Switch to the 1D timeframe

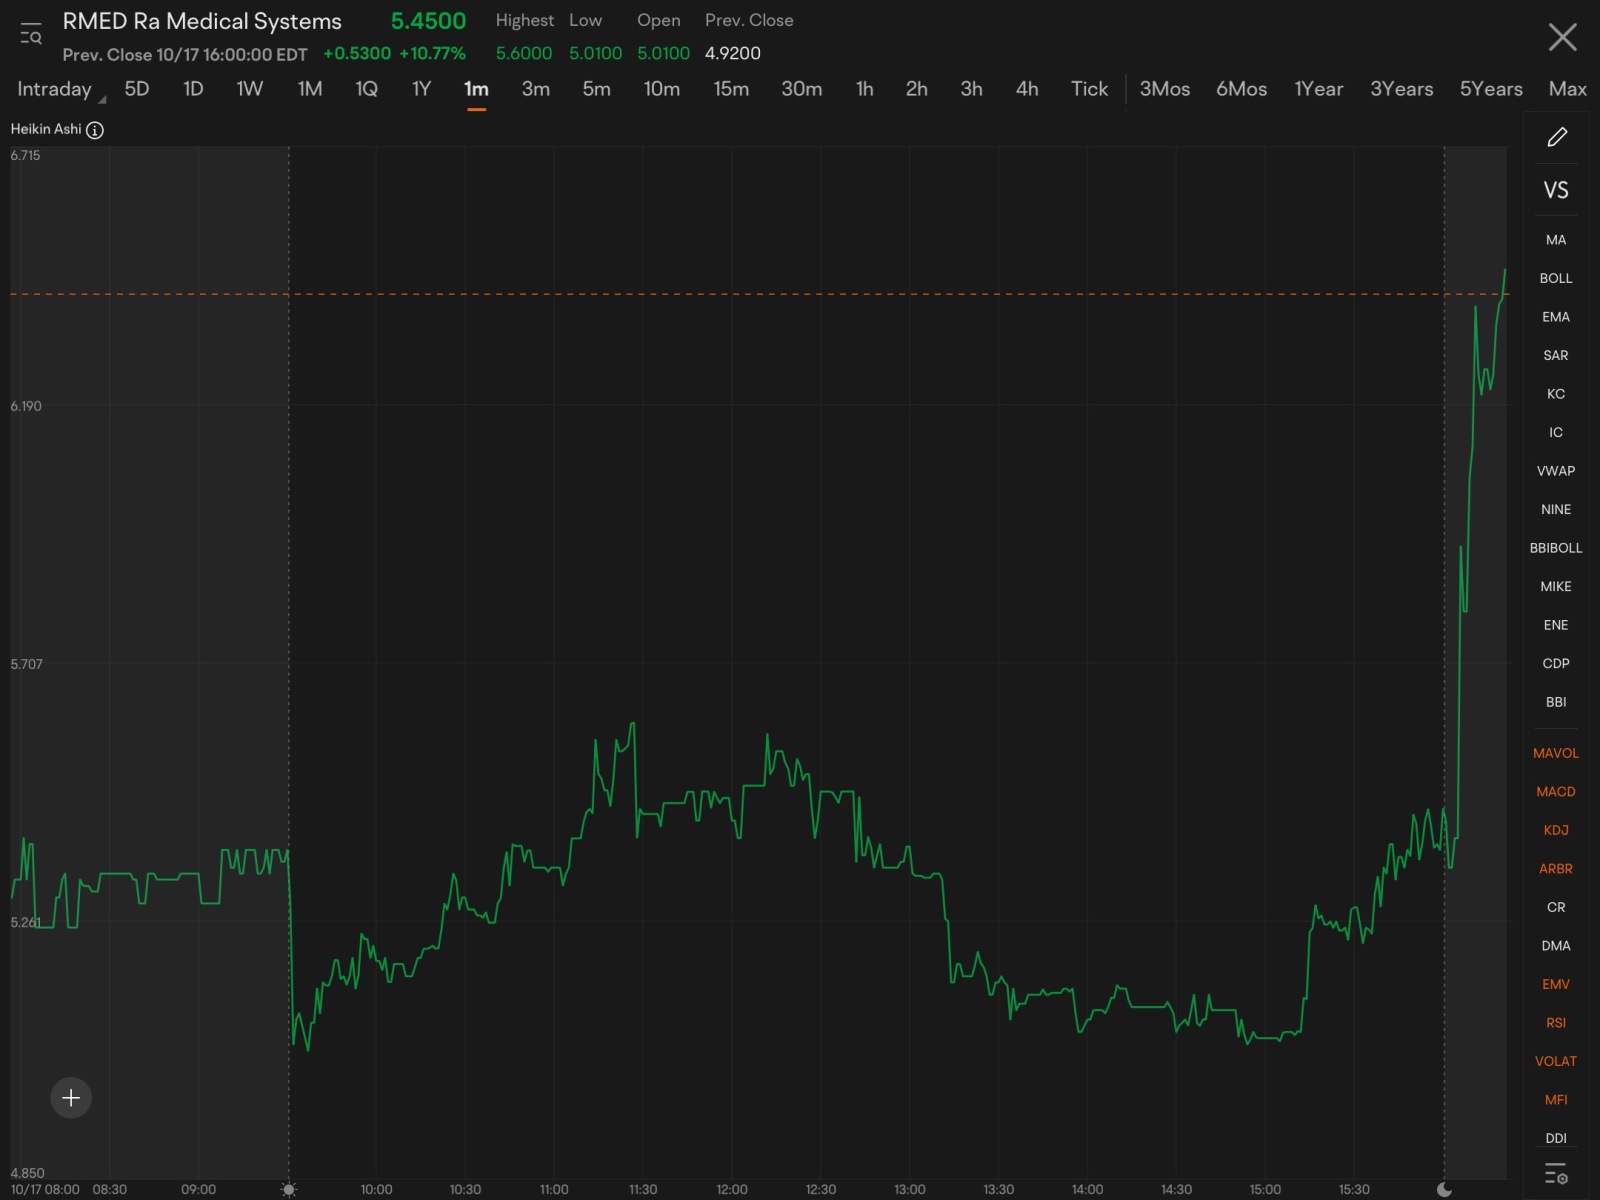click(193, 89)
